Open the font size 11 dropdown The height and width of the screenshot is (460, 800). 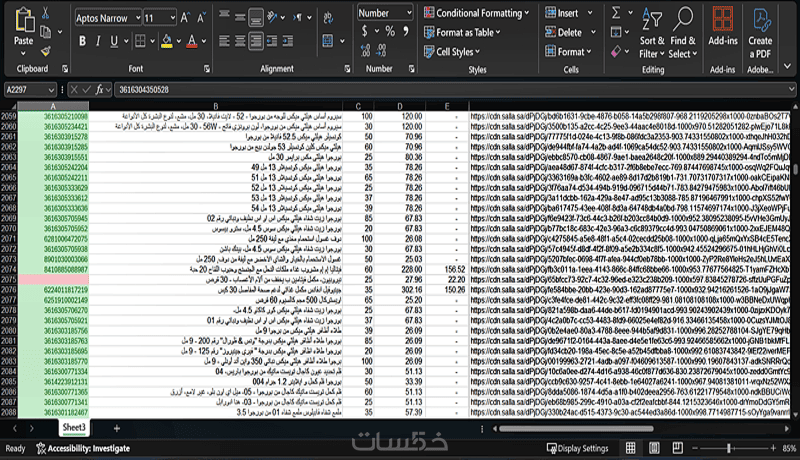172,18
